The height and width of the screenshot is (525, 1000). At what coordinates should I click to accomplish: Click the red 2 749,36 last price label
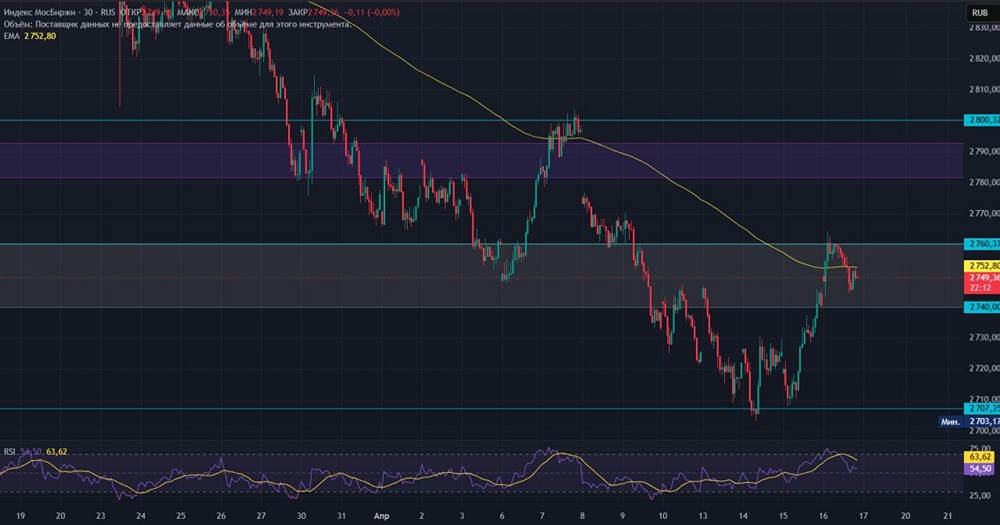tap(982, 277)
